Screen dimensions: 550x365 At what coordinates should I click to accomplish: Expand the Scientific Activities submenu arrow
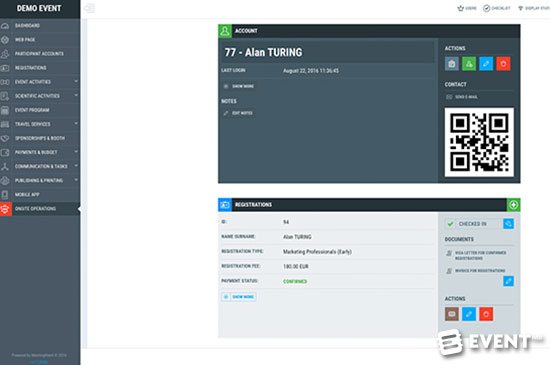[76, 95]
